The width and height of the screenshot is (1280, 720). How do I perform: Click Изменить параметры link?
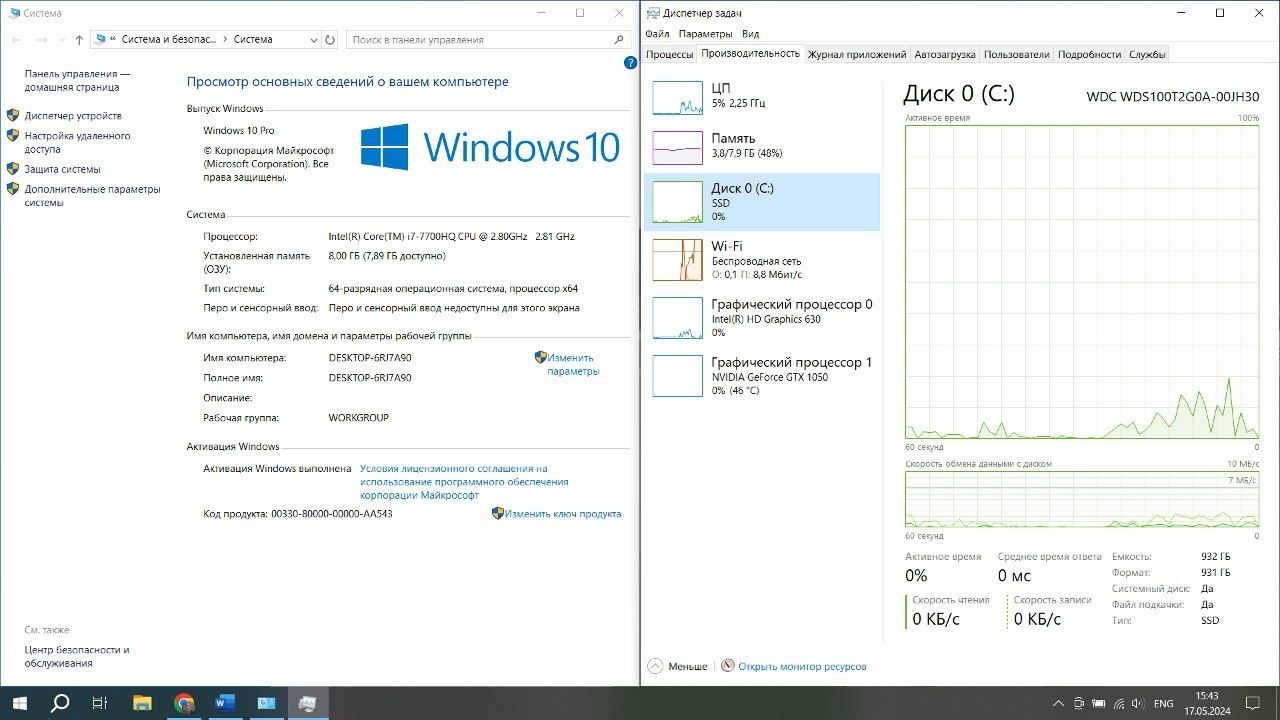coord(572,364)
